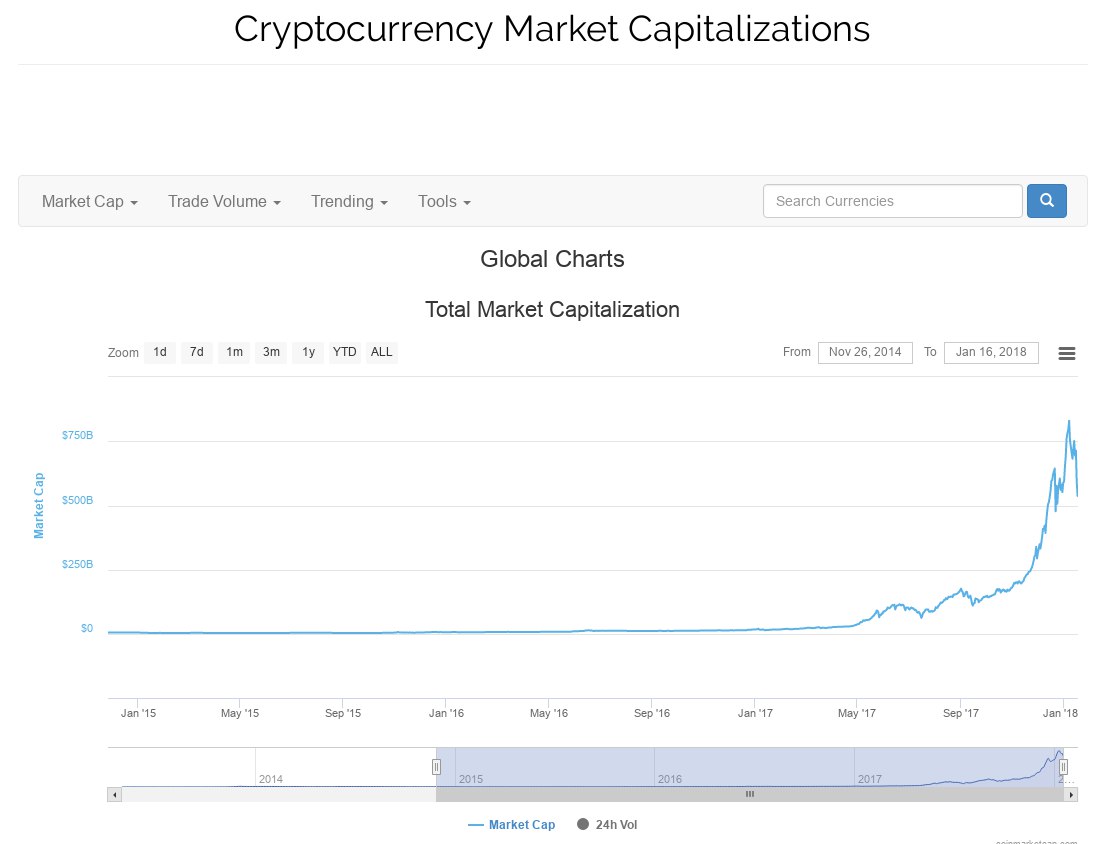Click the navigator right scroll arrow
The width and height of the screenshot is (1102, 844).
pos(1071,795)
